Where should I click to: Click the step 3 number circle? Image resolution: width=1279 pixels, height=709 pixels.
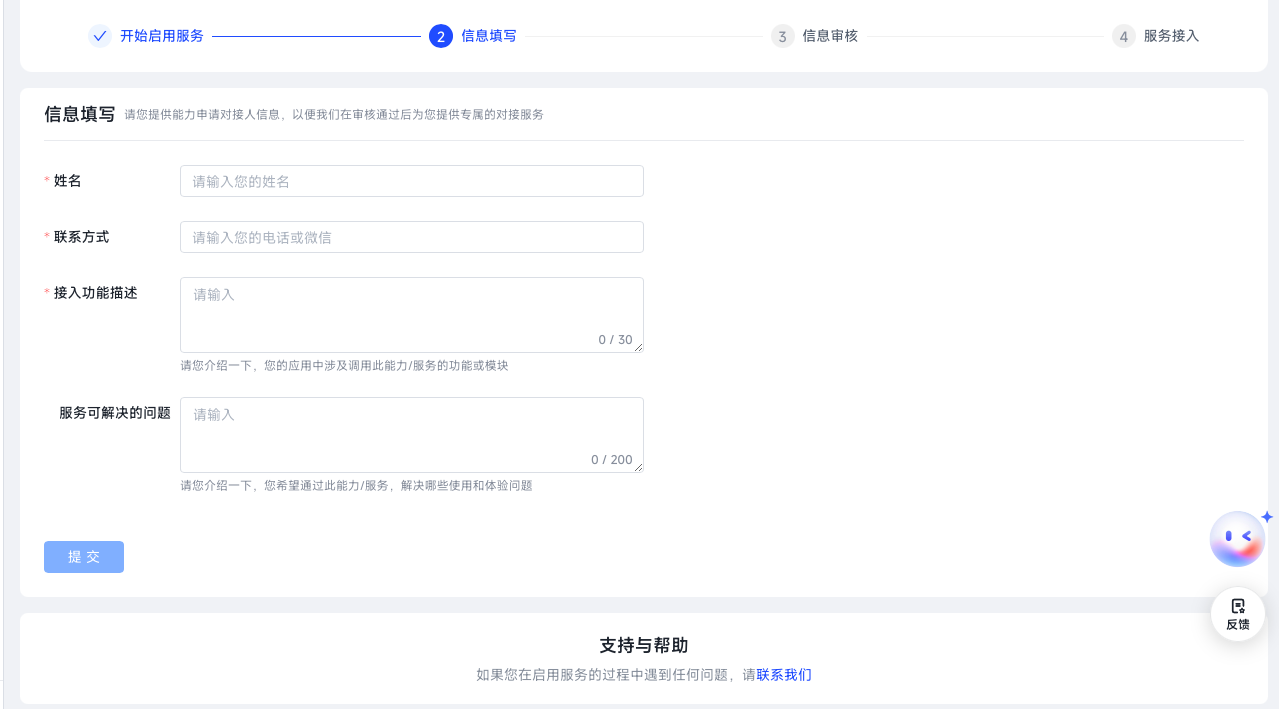pyautogui.click(x=782, y=36)
